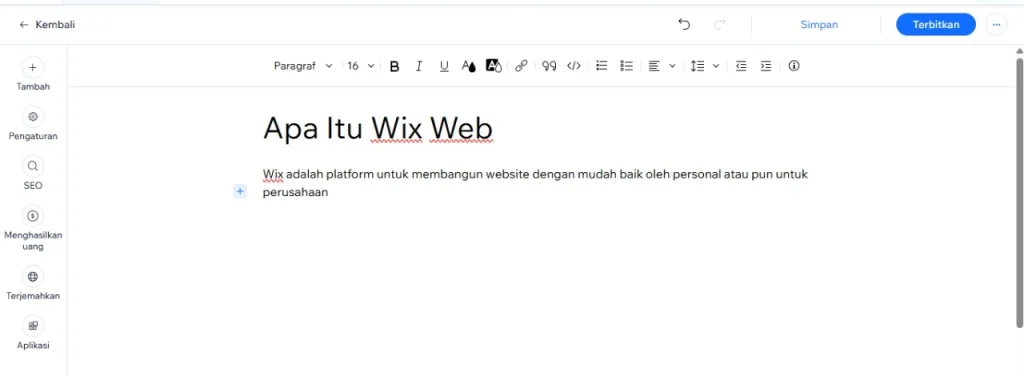
Task: Click in the body paragraph text
Action: tap(536, 183)
